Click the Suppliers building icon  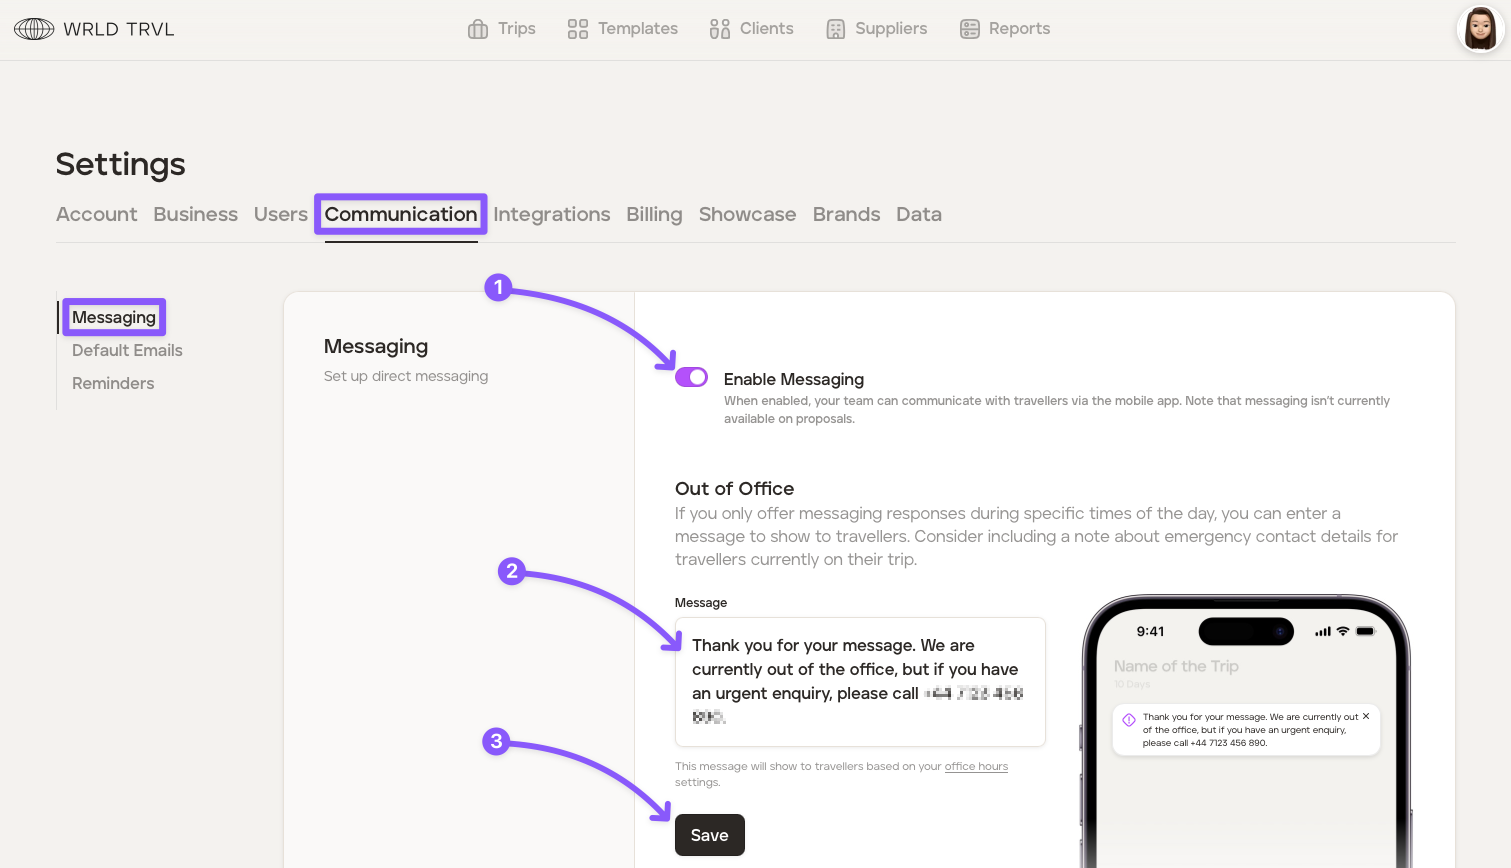pos(836,29)
